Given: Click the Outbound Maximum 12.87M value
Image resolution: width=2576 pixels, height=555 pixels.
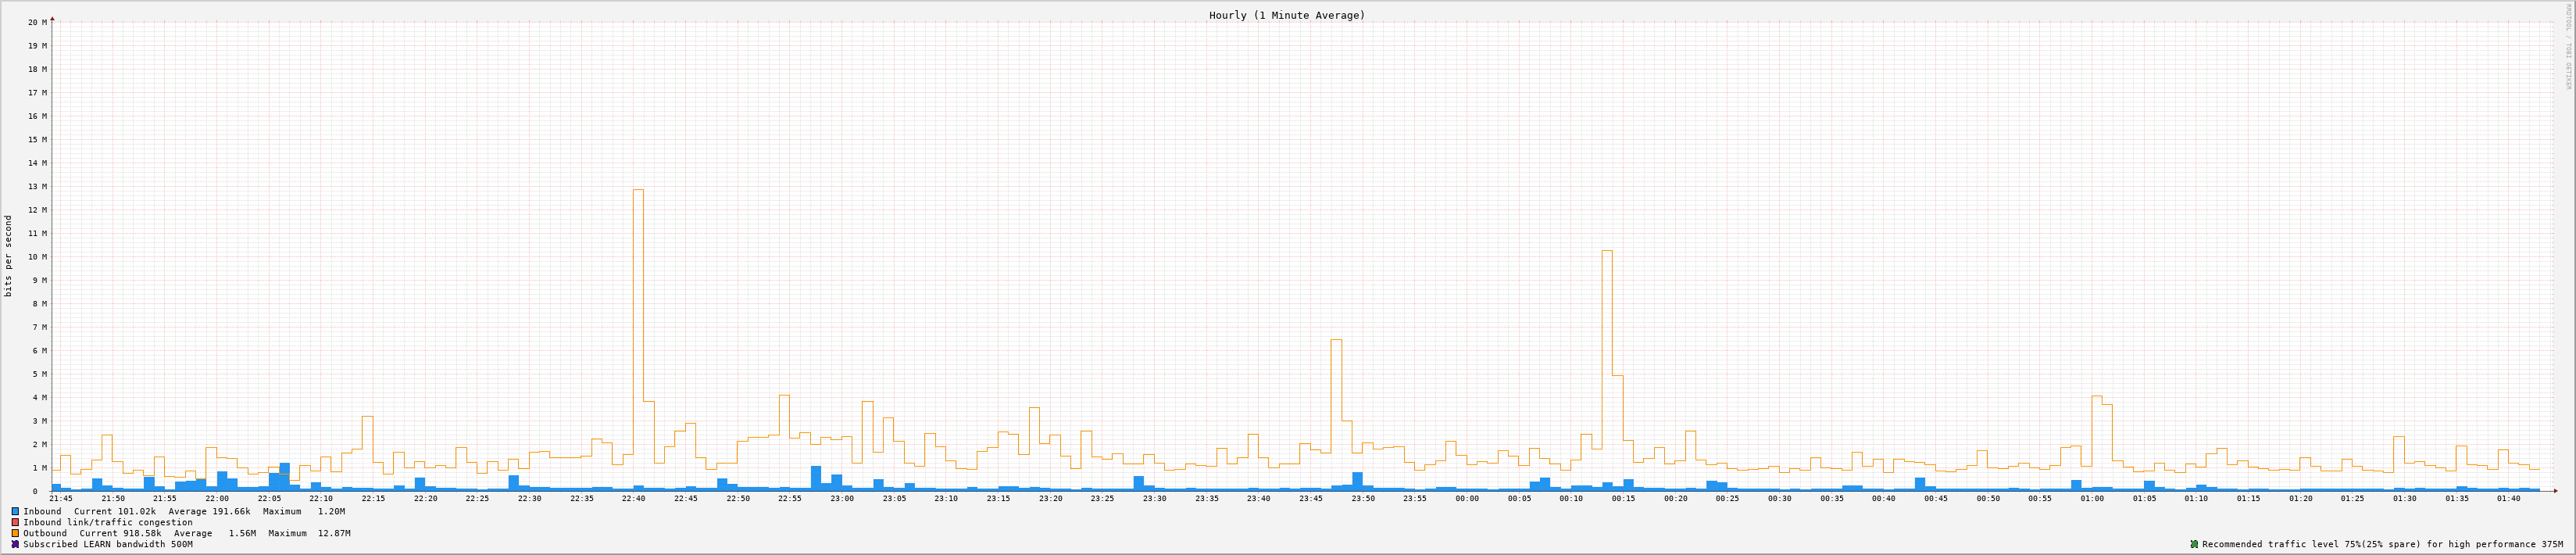Looking at the screenshot, I should pyautogui.click(x=331, y=533).
